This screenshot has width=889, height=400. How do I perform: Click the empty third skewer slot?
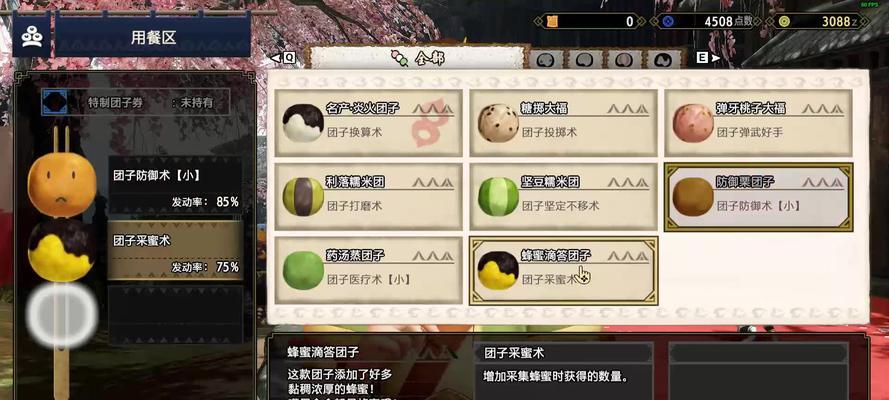(x=175, y=314)
